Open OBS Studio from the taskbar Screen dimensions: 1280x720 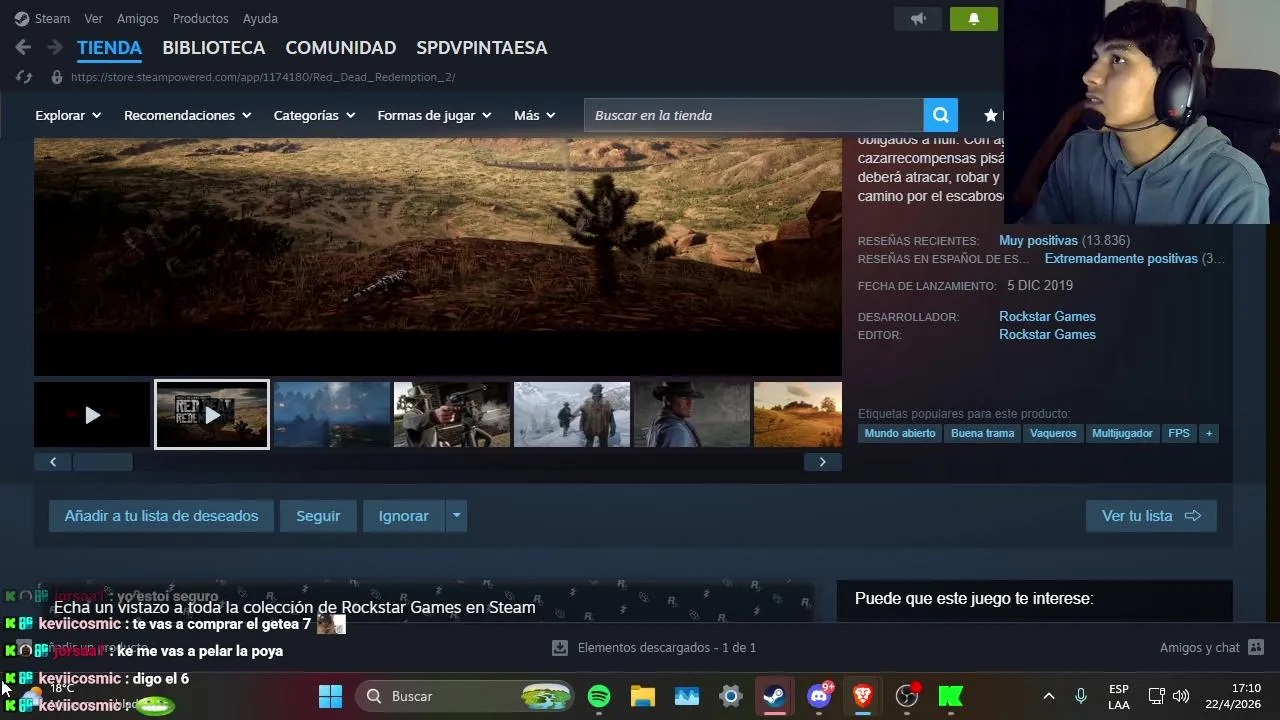pyautogui.click(x=907, y=696)
